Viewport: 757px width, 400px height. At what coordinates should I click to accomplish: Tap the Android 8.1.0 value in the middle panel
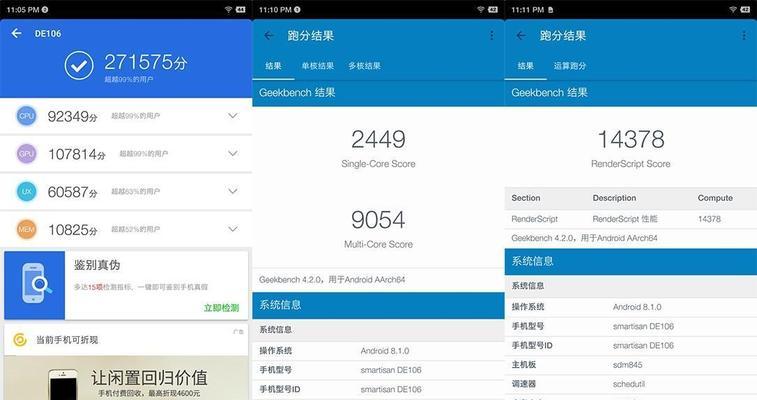click(x=385, y=351)
